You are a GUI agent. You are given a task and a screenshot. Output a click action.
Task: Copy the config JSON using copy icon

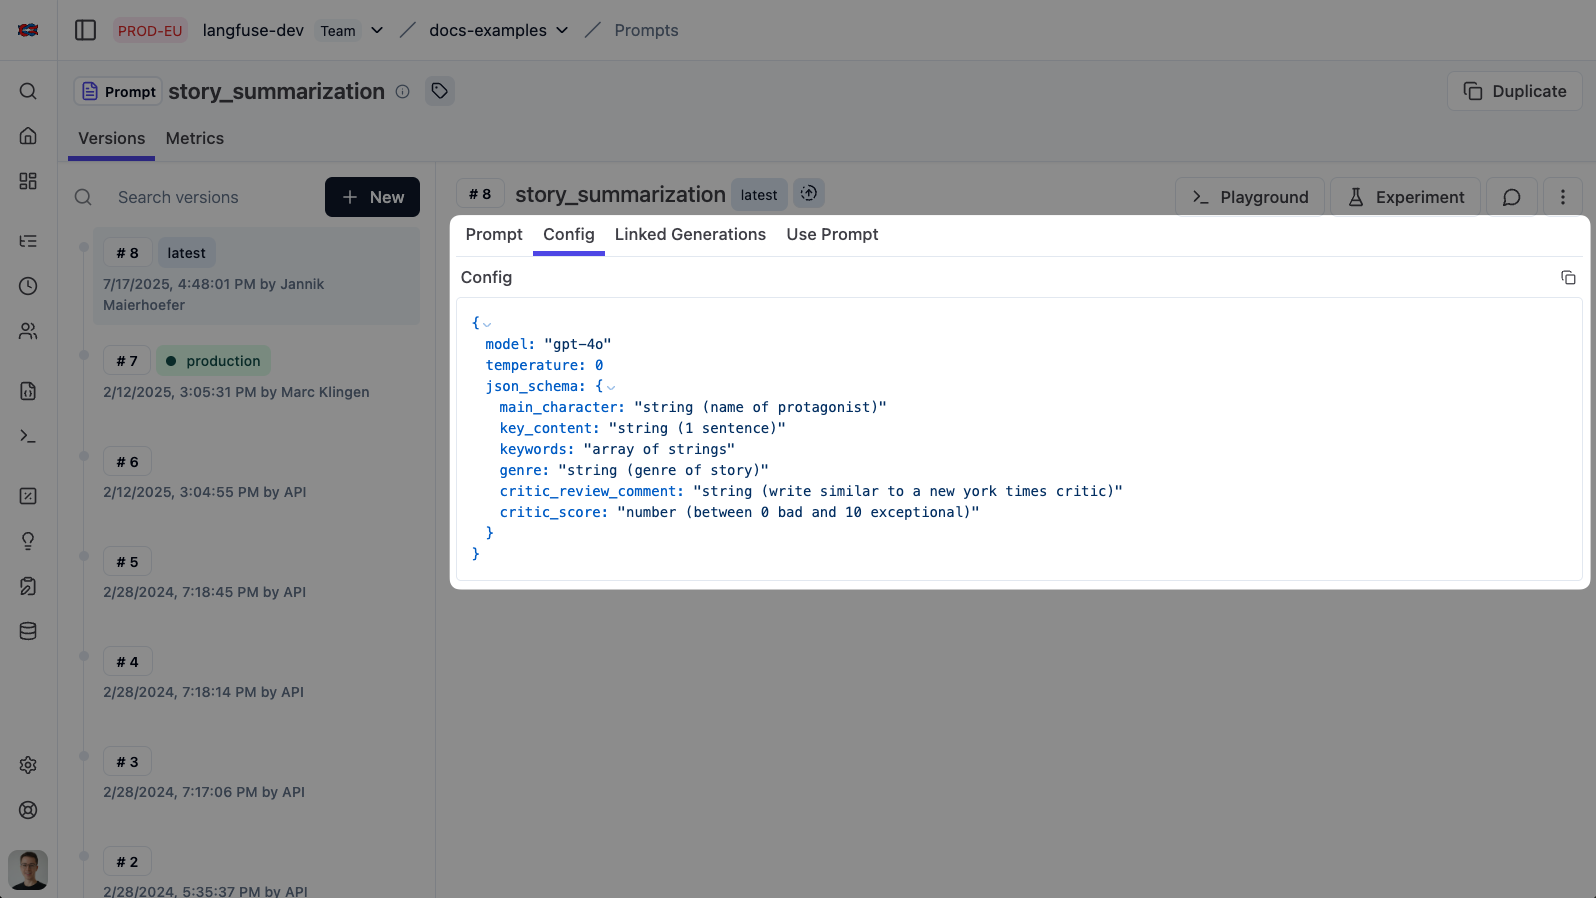pos(1567,278)
